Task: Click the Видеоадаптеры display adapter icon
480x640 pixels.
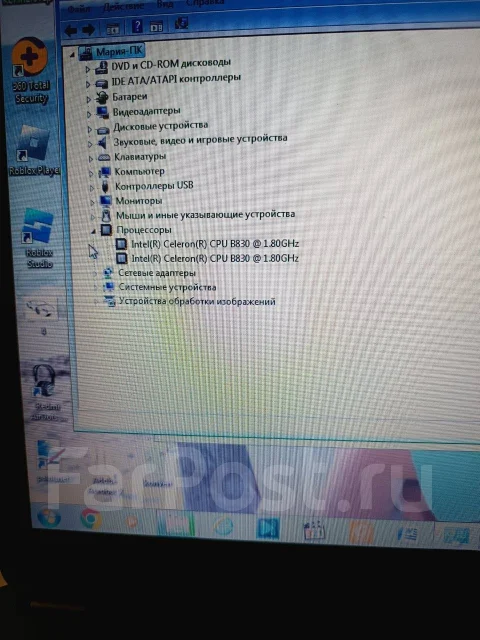Action: 102,112
